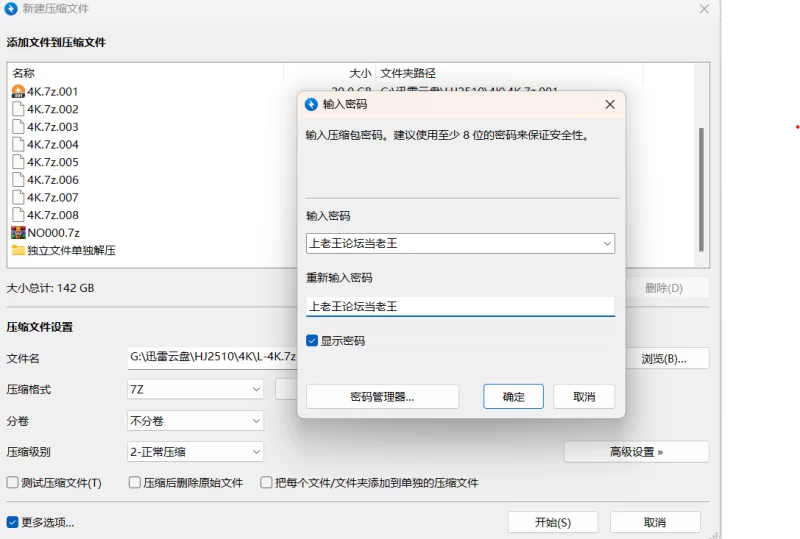Toggle the 更多选项... checkbox

[x=12, y=522]
